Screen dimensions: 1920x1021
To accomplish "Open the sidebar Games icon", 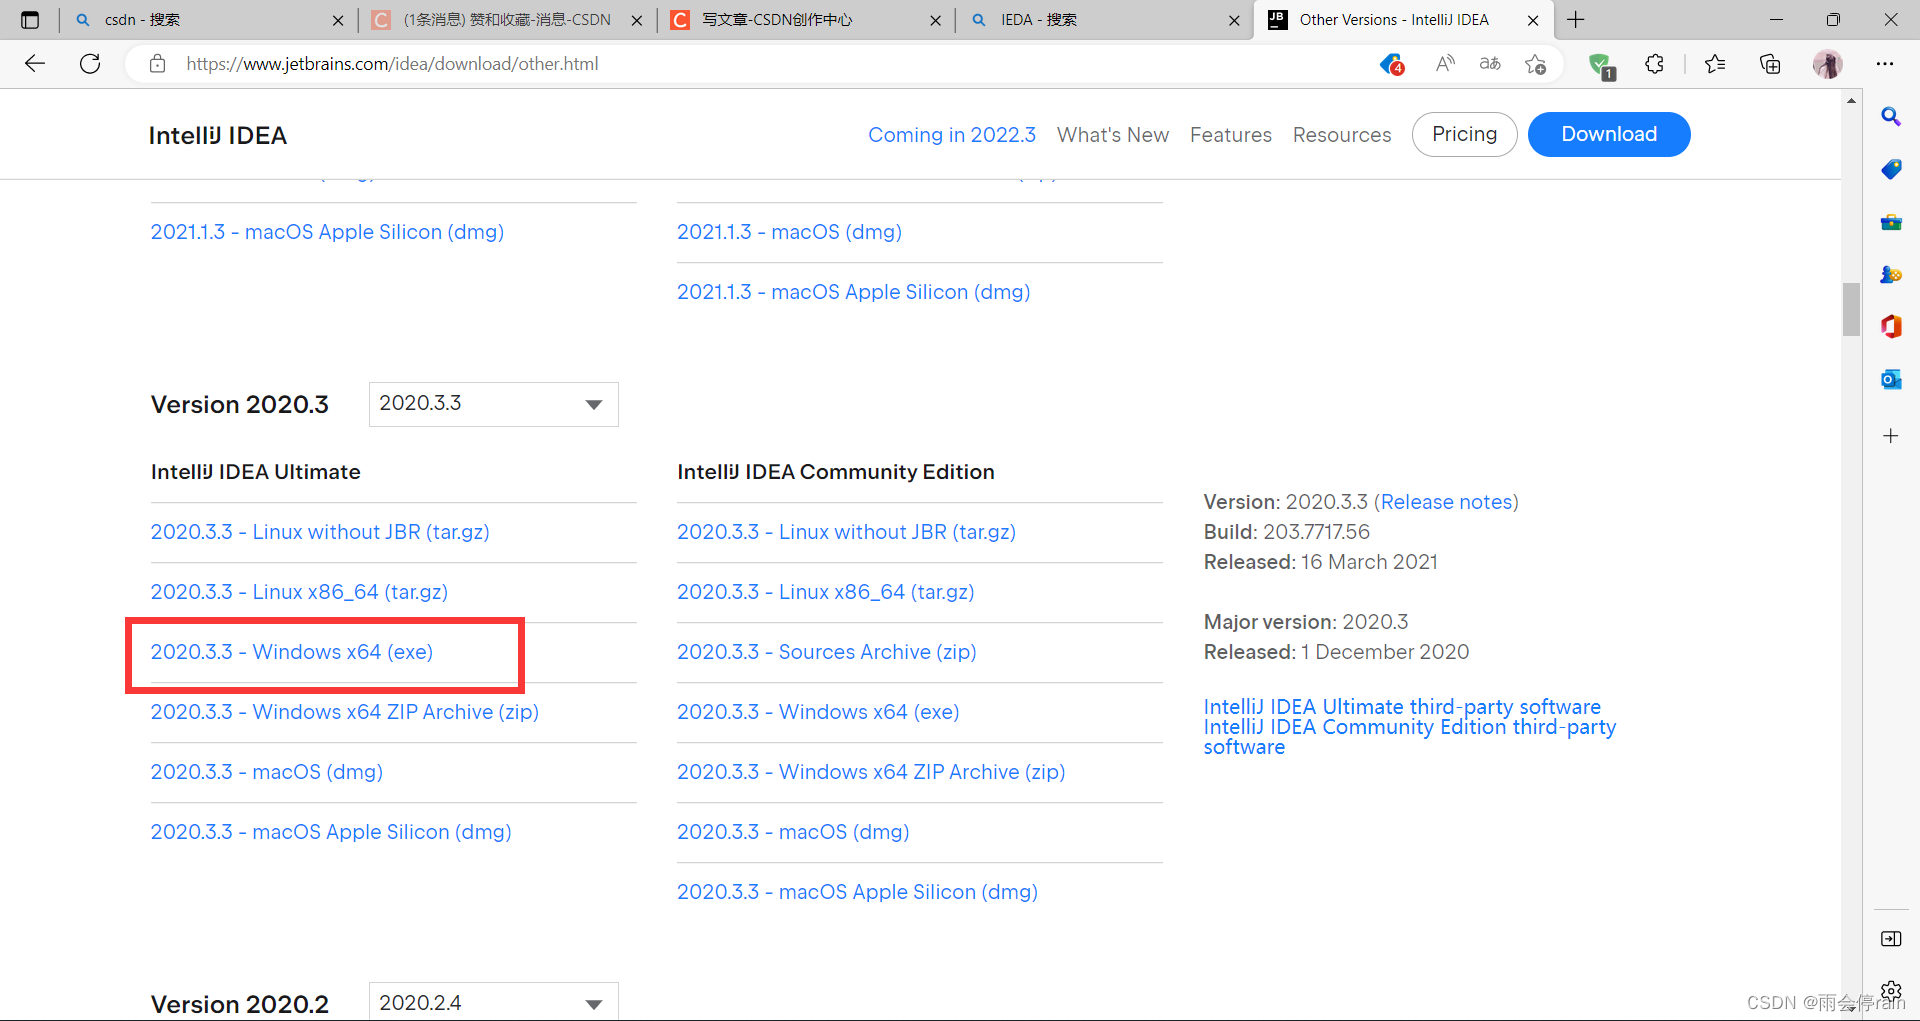I will [1891, 274].
